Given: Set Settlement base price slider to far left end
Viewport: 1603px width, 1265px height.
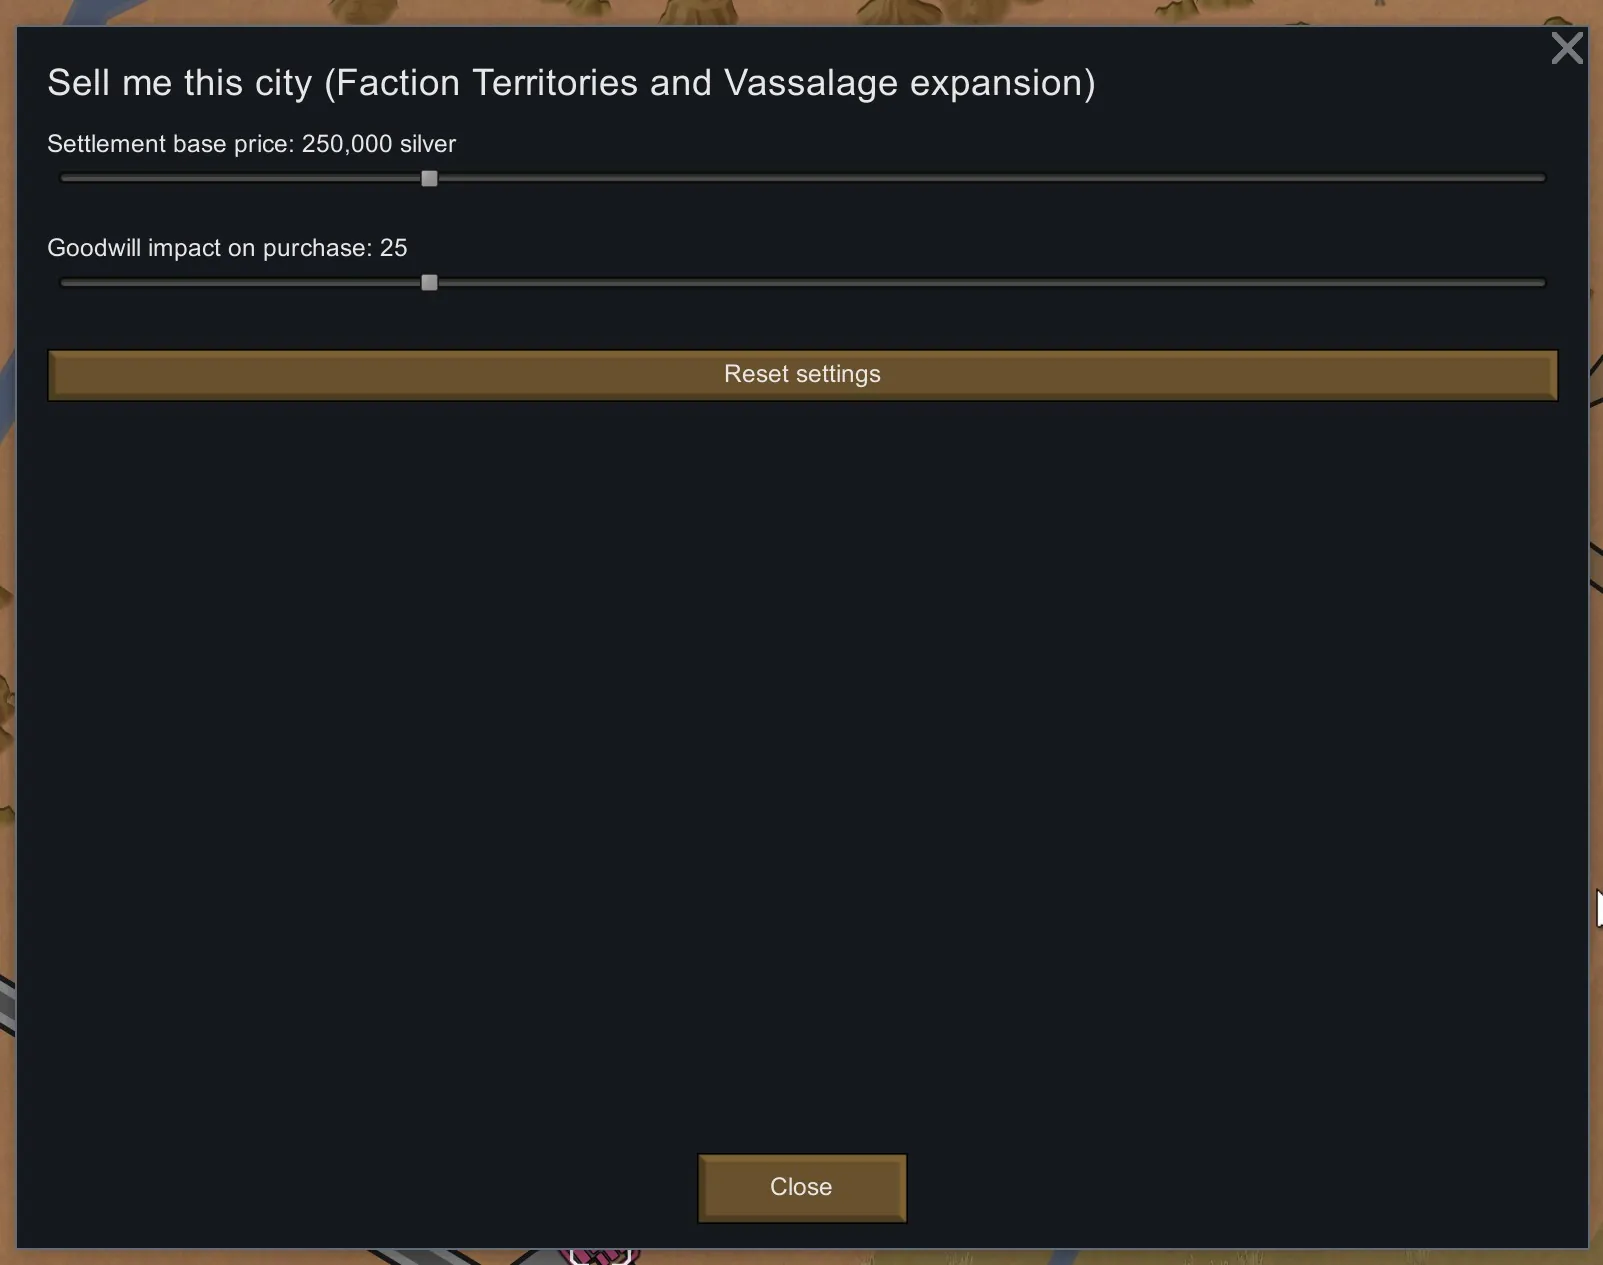Looking at the screenshot, I should (x=63, y=179).
